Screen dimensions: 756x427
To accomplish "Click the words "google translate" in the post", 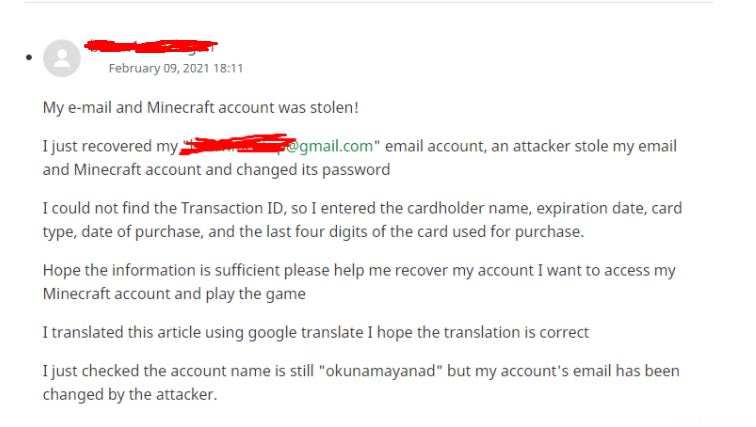I will click(x=306, y=333).
